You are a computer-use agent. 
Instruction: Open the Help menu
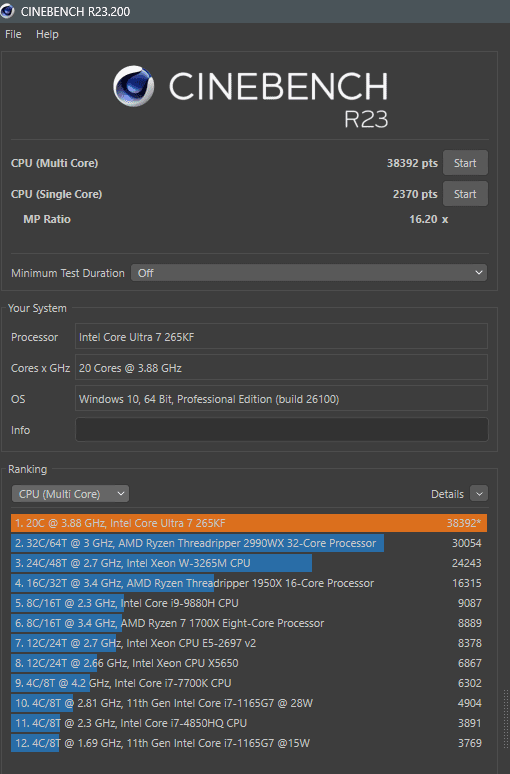(47, 34)
